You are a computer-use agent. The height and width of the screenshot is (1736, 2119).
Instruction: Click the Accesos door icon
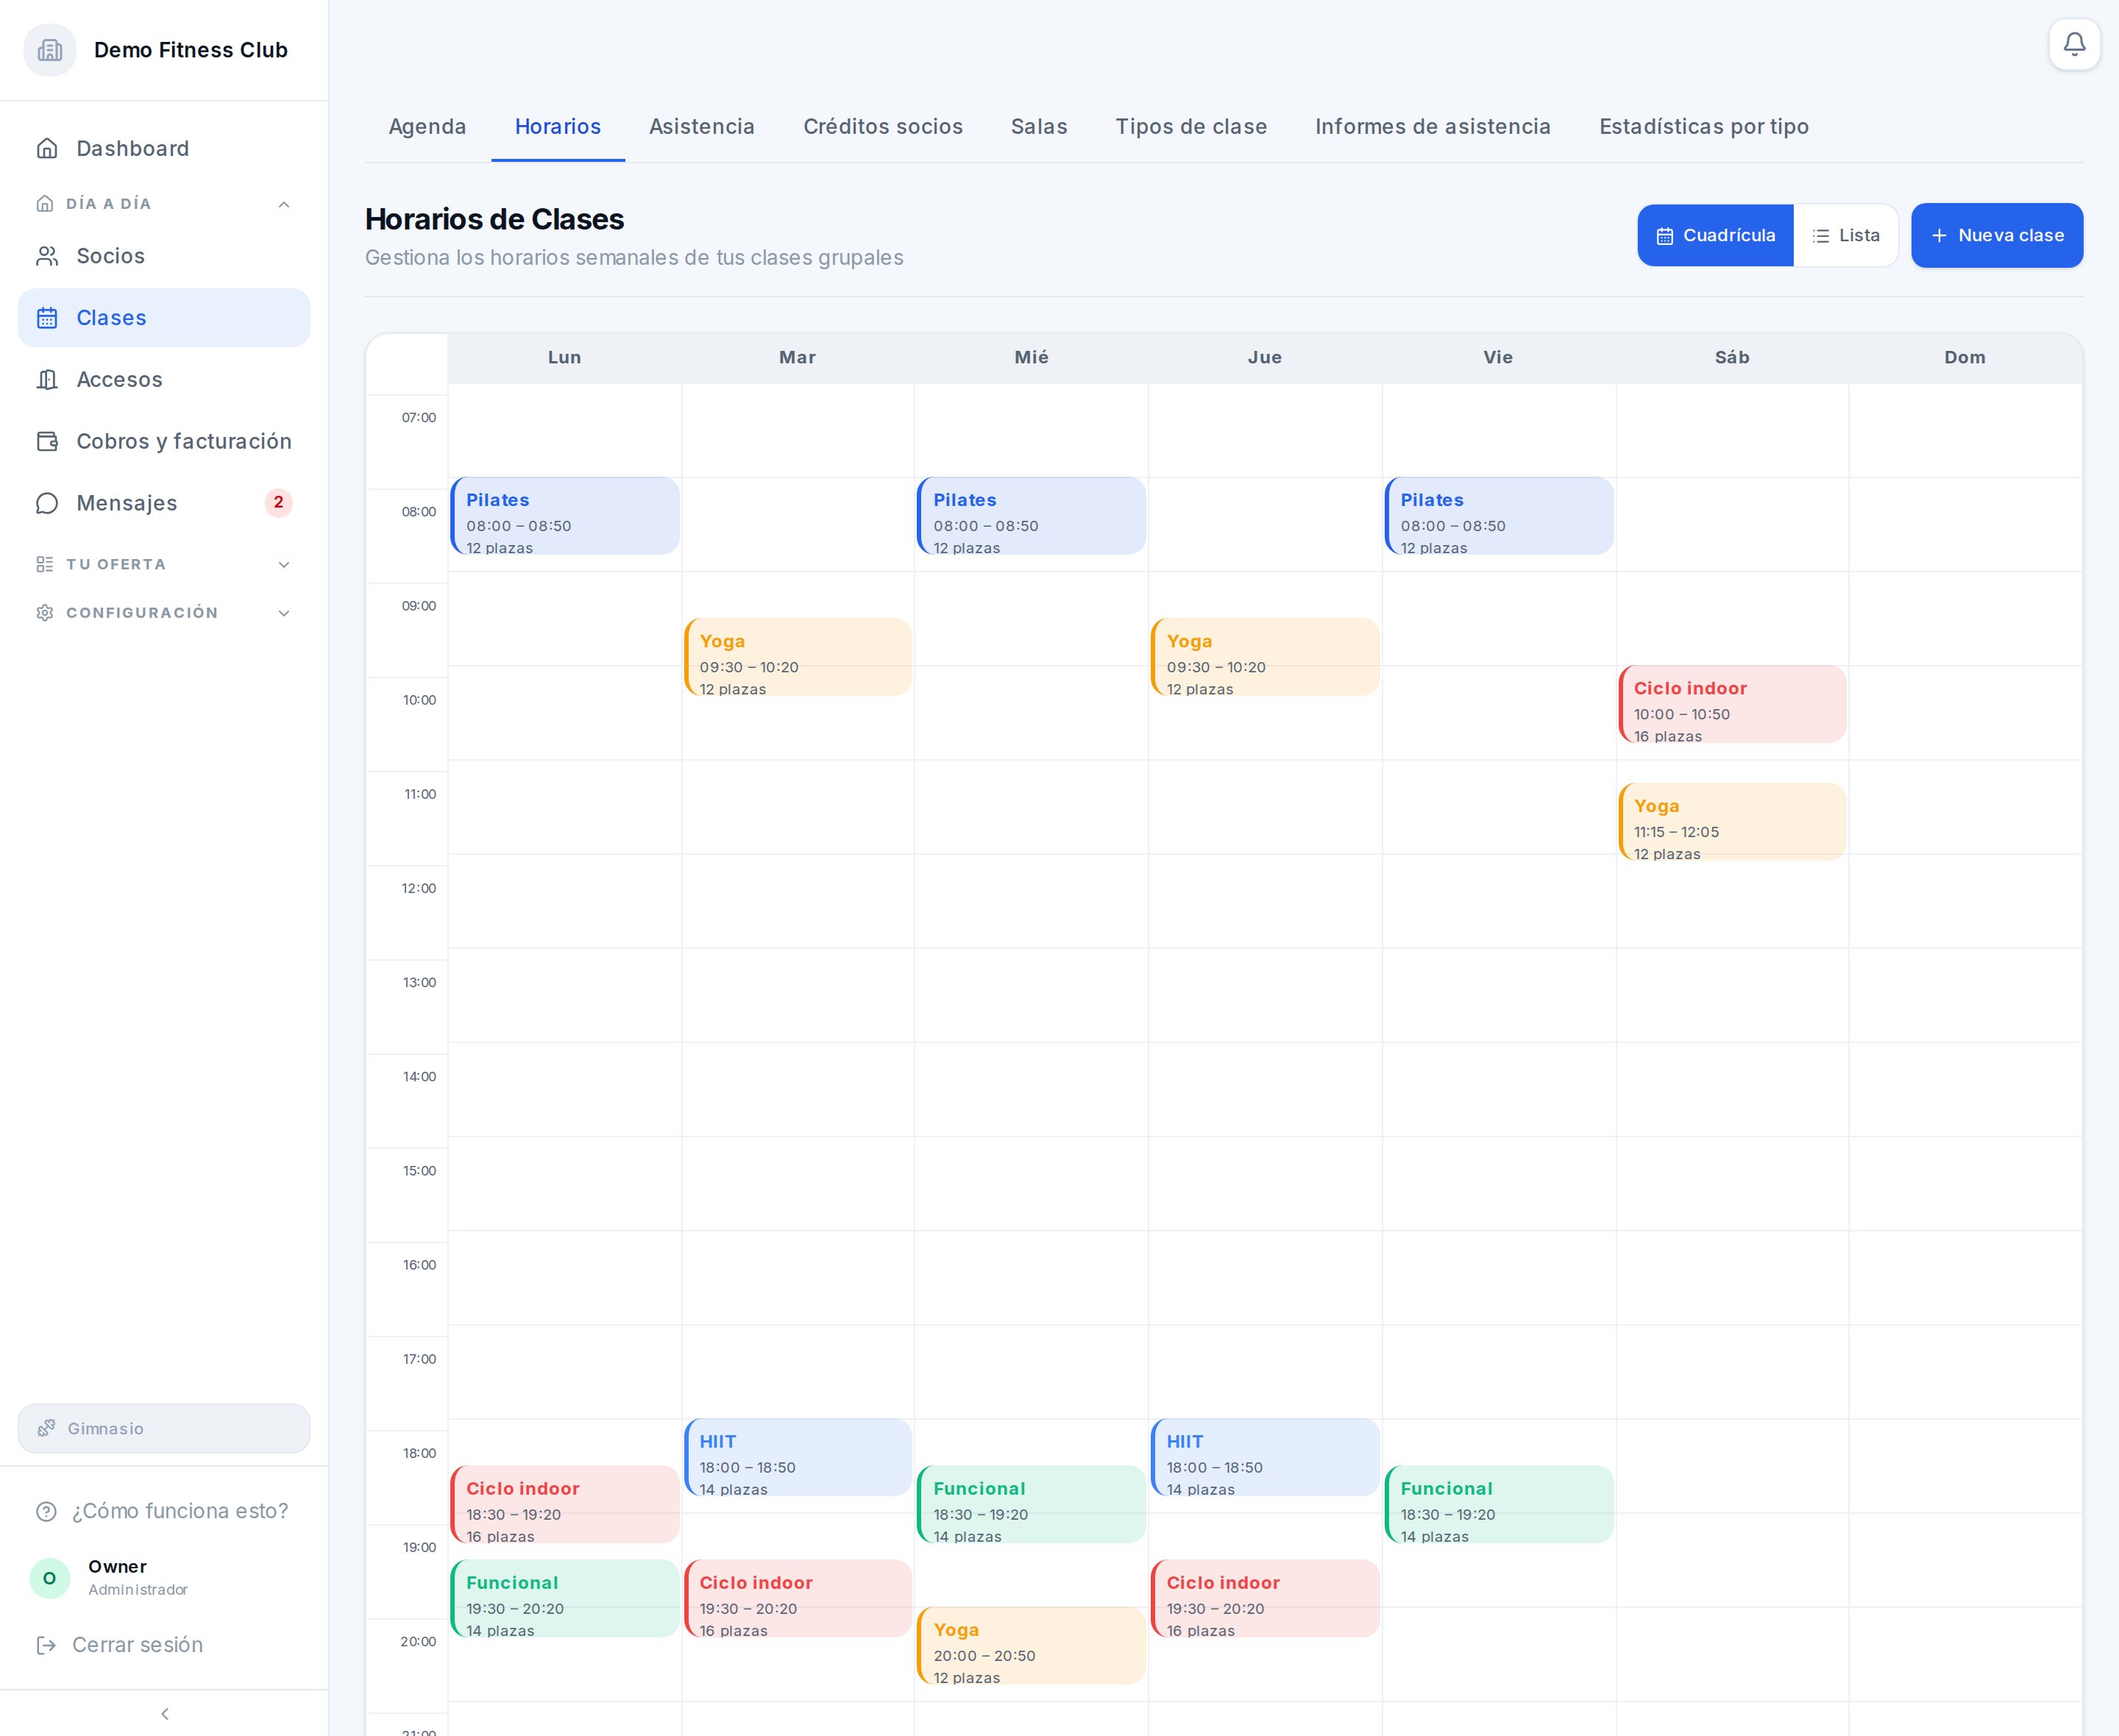tap(47, 380)
